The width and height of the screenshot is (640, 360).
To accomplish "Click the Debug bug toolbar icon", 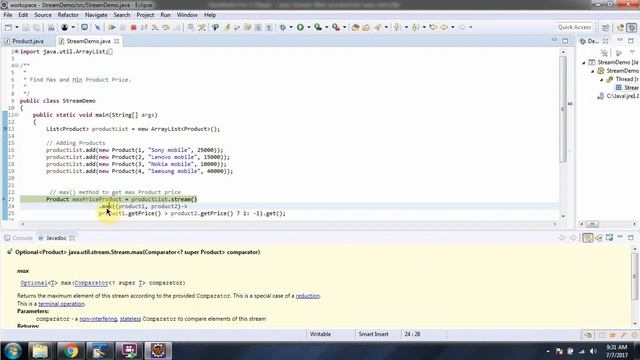I will [282, 27].
